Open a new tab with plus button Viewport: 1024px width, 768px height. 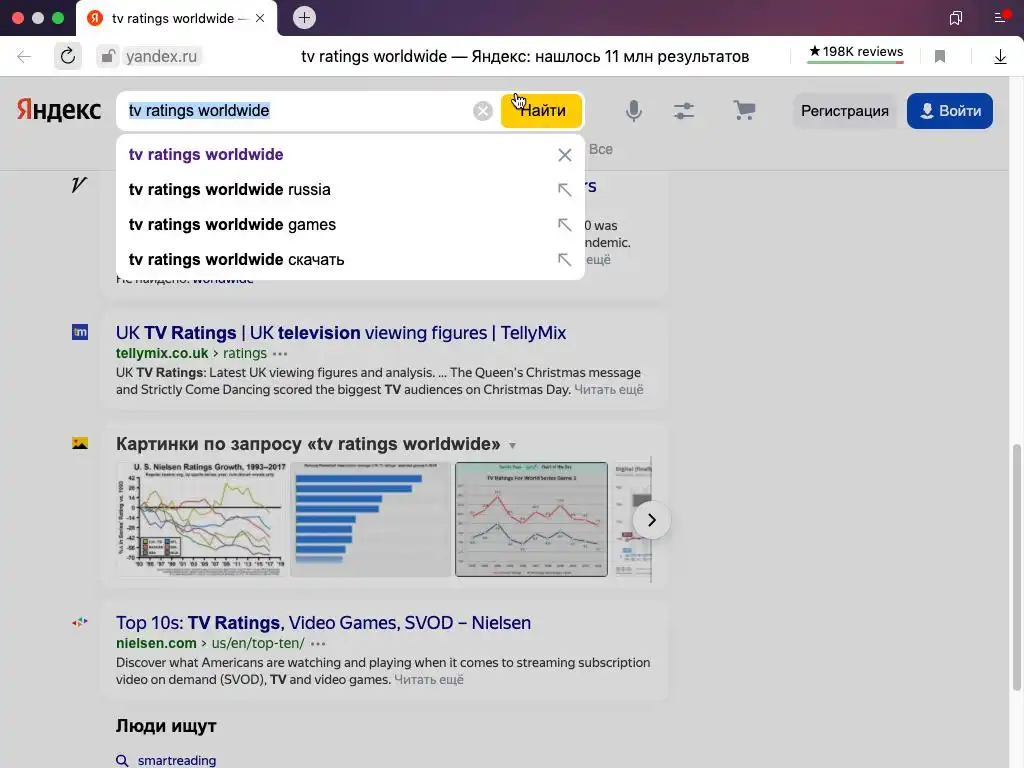pyautogui.click(x=304, y=18)
